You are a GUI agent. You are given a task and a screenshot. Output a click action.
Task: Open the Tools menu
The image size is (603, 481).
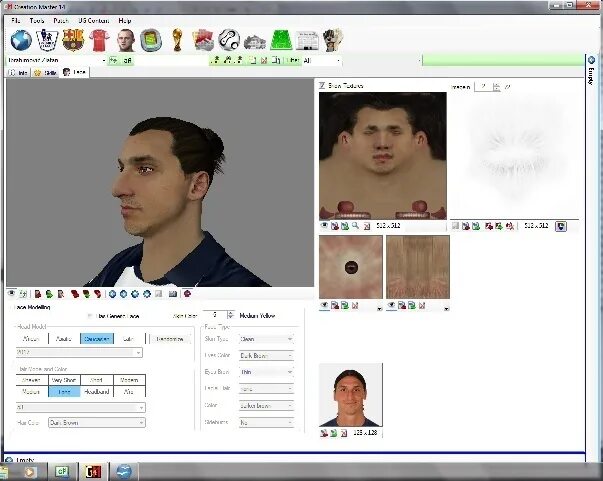pos(37,20)
